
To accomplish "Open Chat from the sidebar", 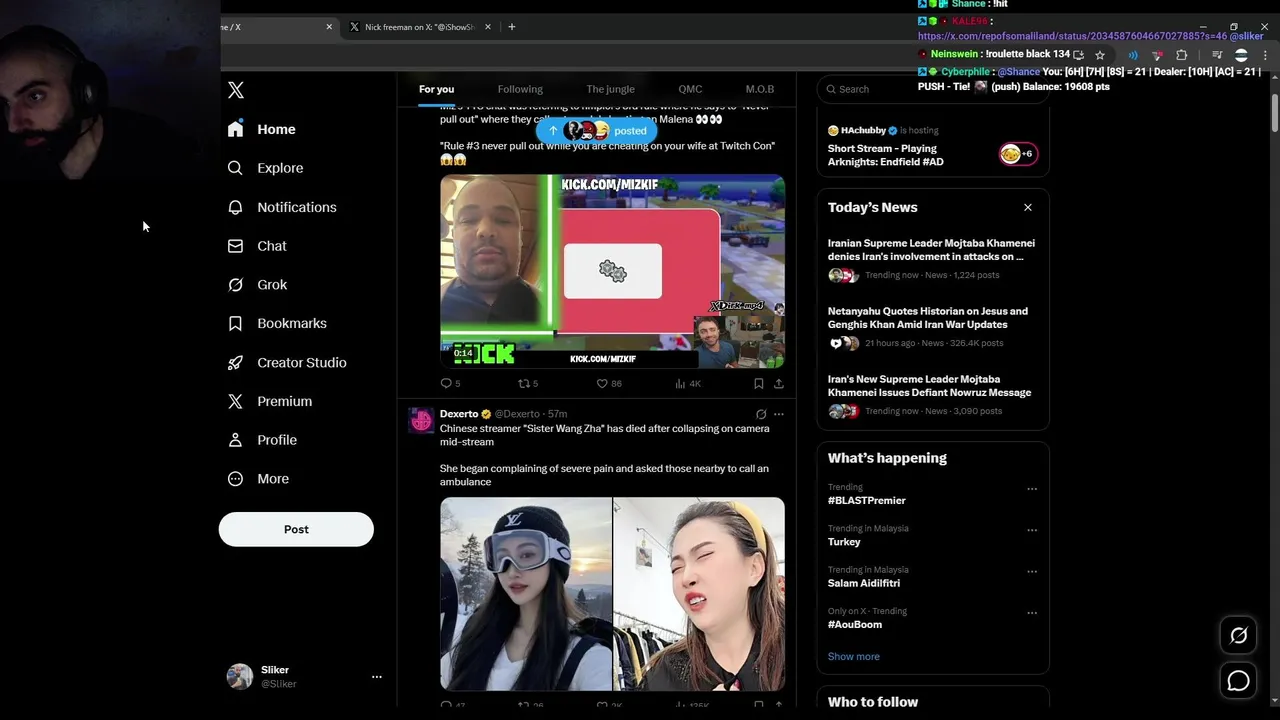I will (x=257, y=246).
